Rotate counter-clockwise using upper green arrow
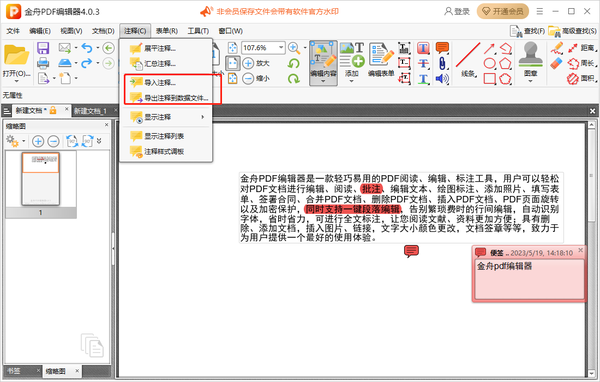Image resolution: width=600 pixels, height=382 pixels. [294, 64]
